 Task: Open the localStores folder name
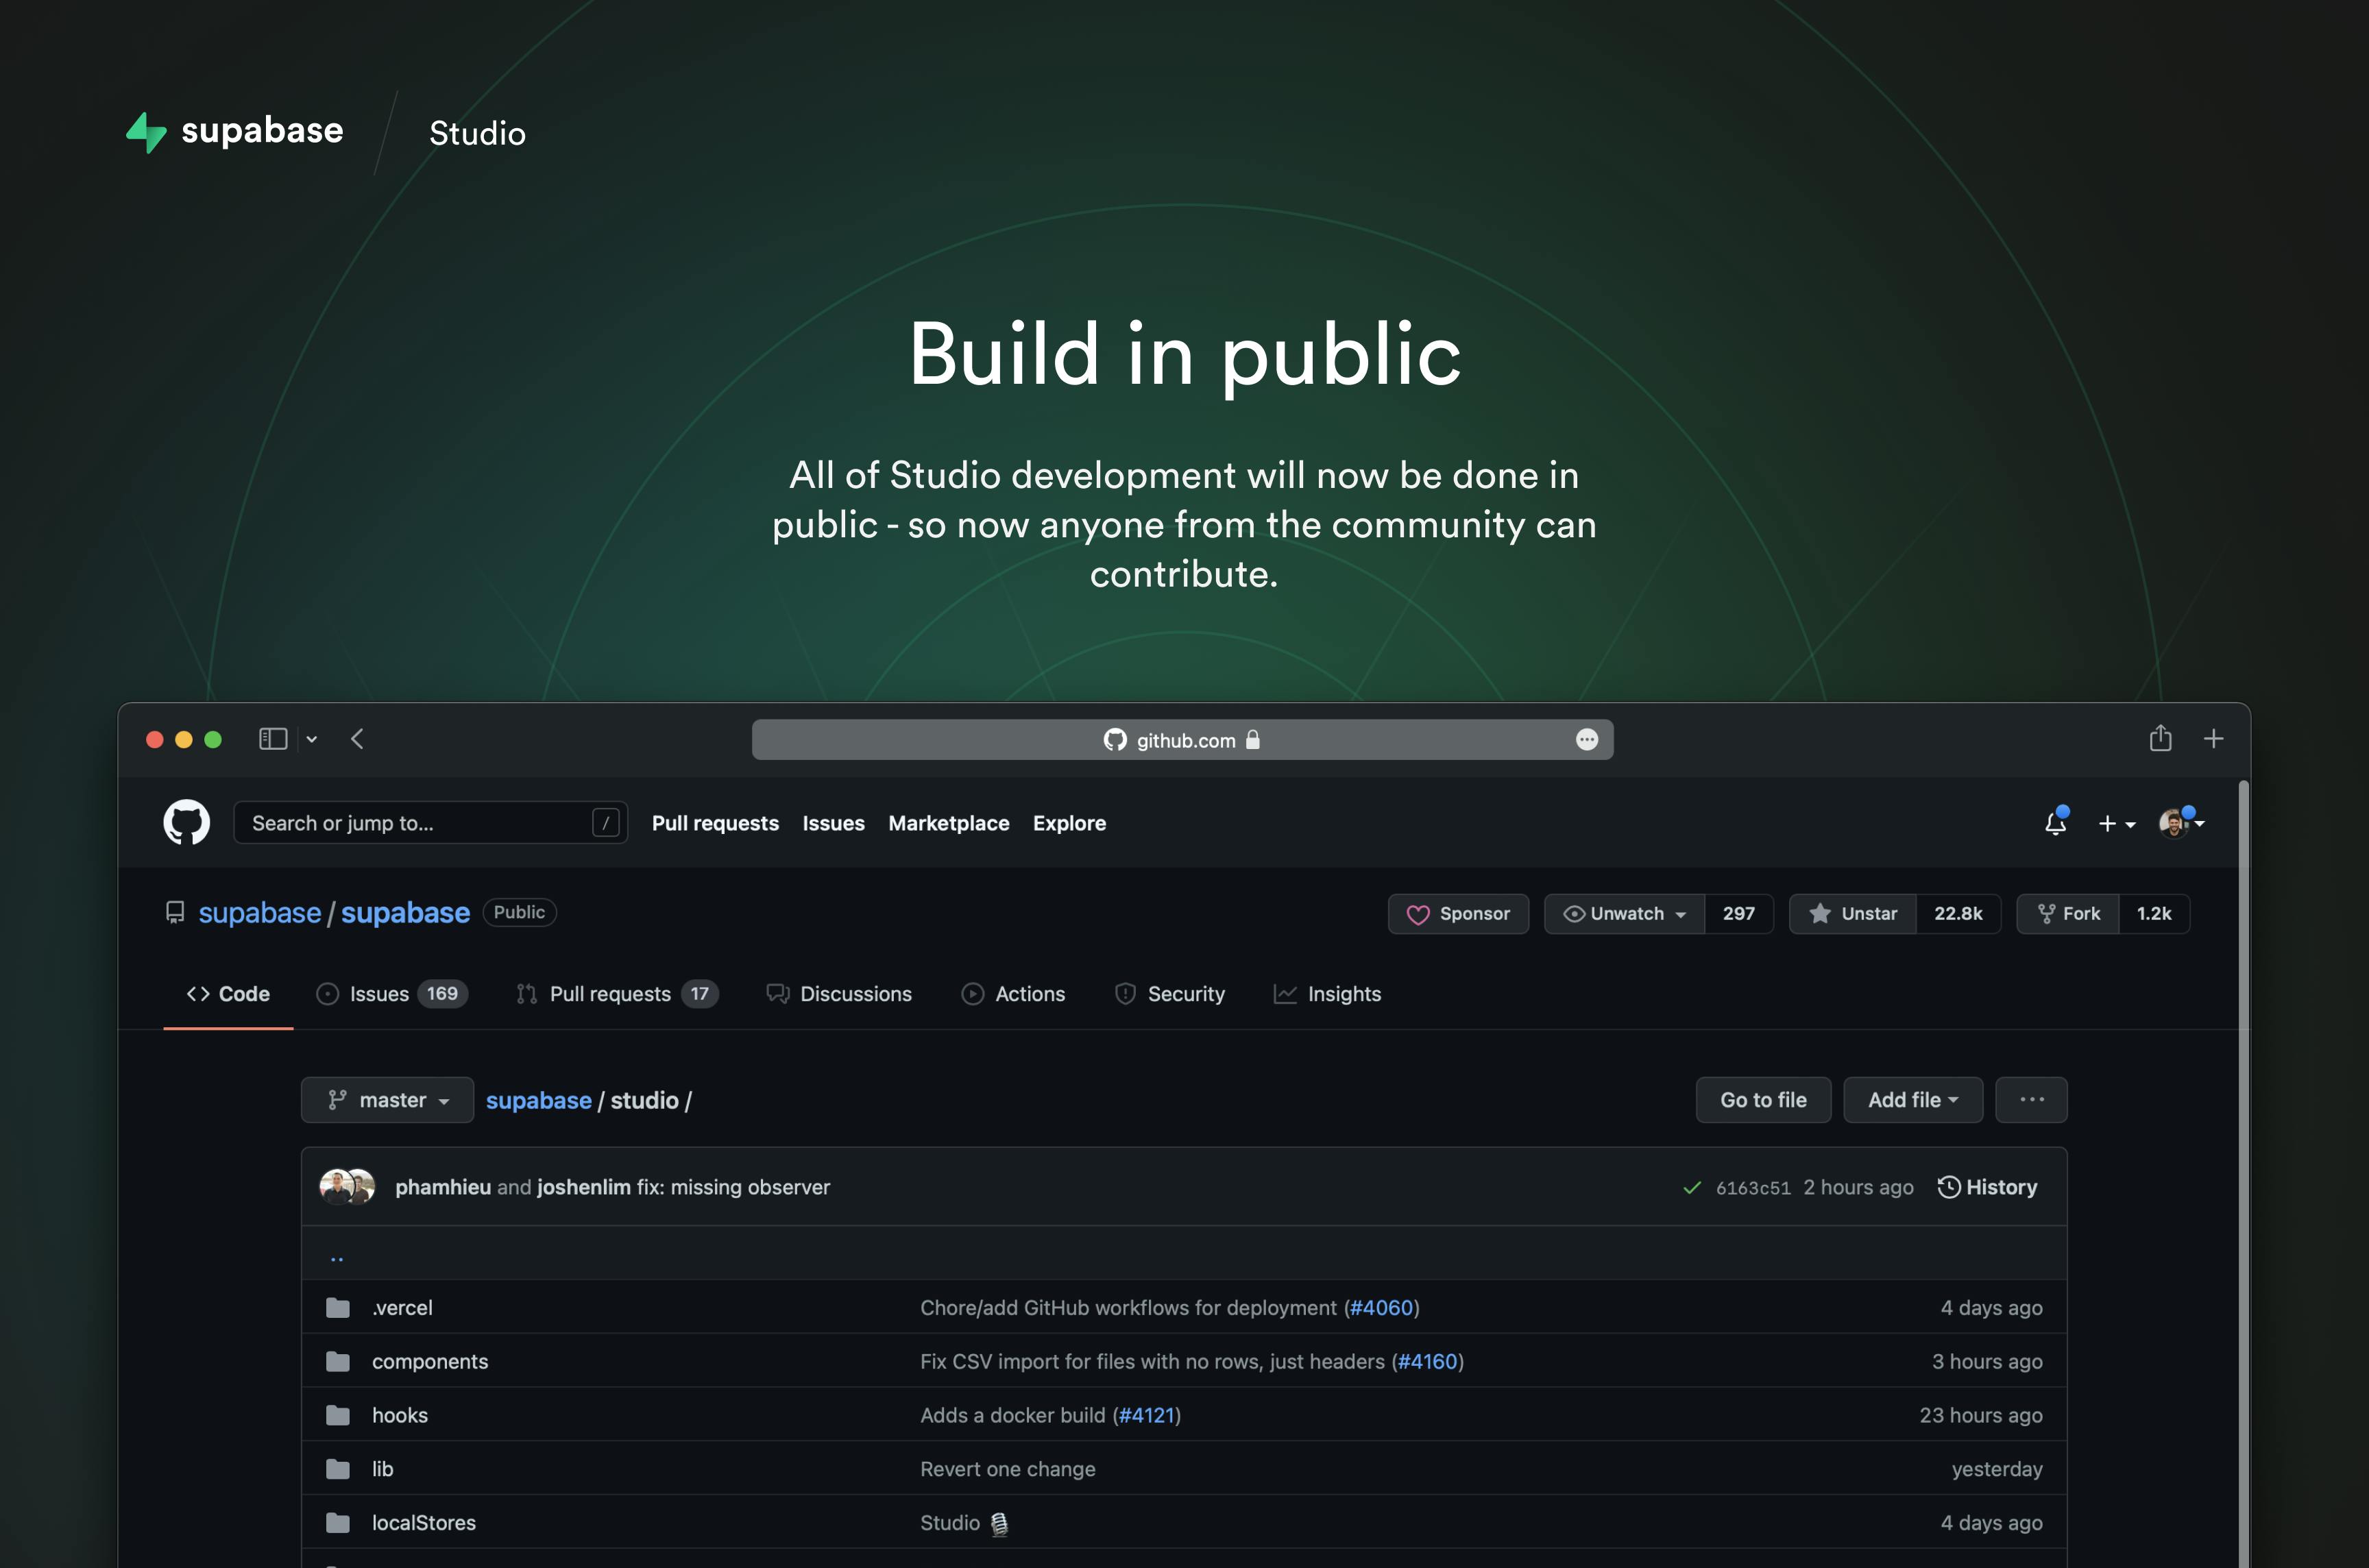(424, 1523)
